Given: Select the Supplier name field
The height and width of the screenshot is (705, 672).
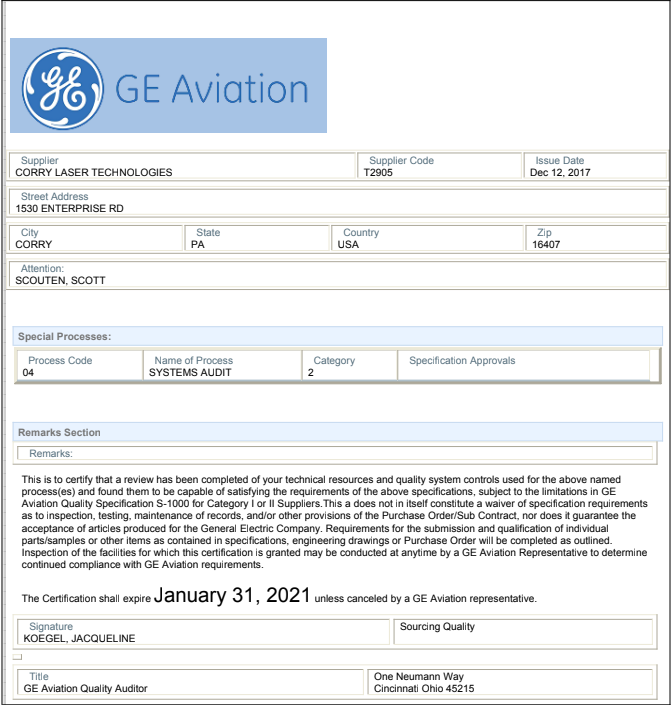Looking at the screenshot, I should [183, 167].
